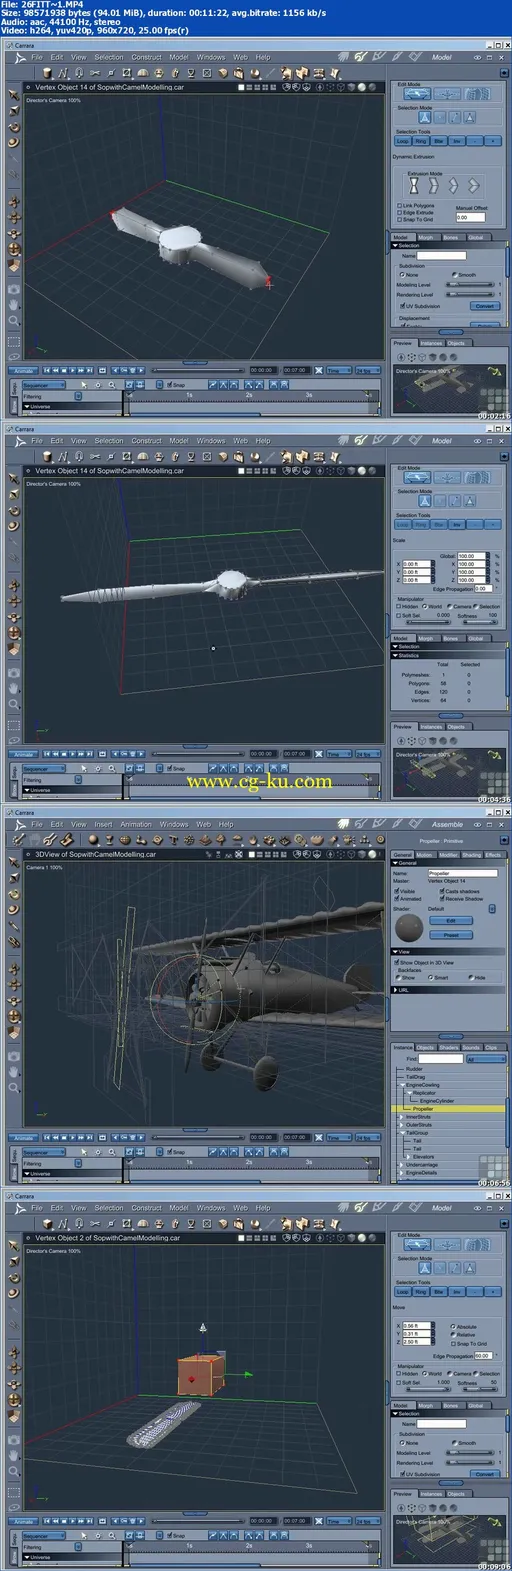Image resolution: width=512 pixels, height=1571 pixels.
Task: Open Selection menu in 02:16 frame
Action: [109, 57]
